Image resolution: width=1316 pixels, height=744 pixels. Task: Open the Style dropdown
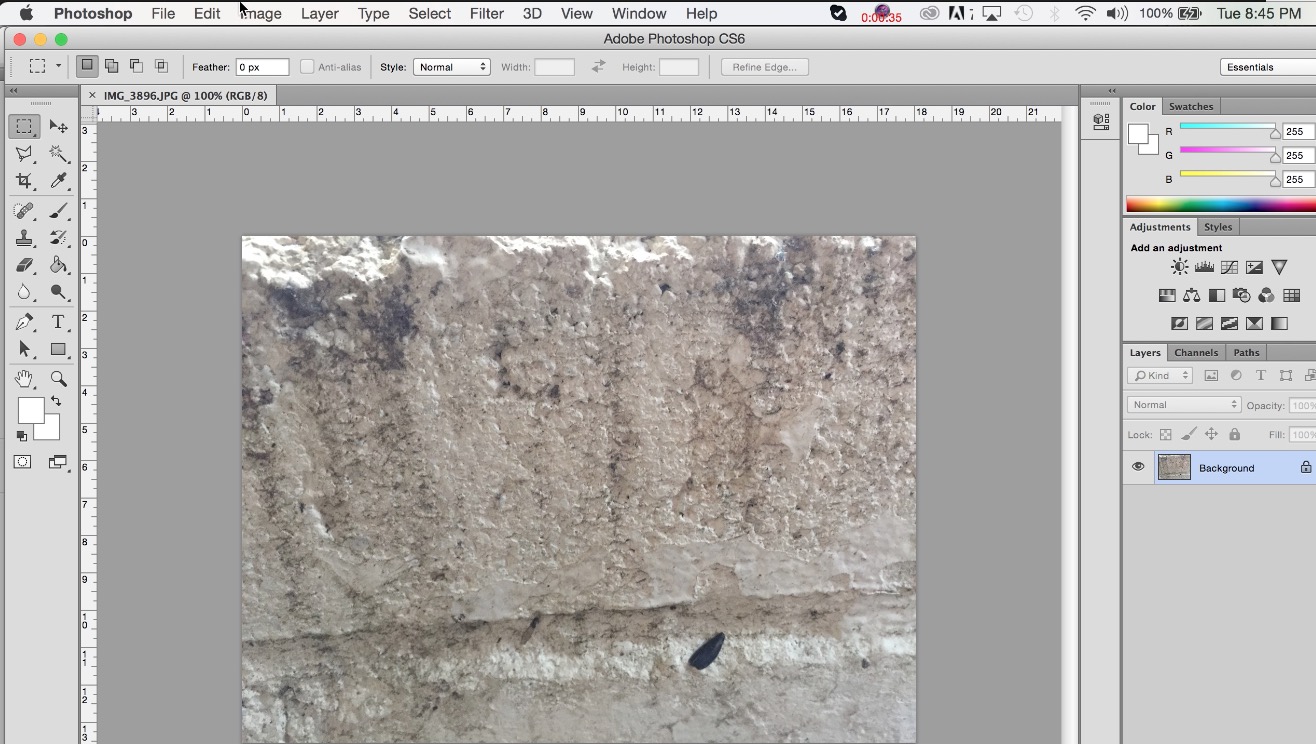[452, 67]
